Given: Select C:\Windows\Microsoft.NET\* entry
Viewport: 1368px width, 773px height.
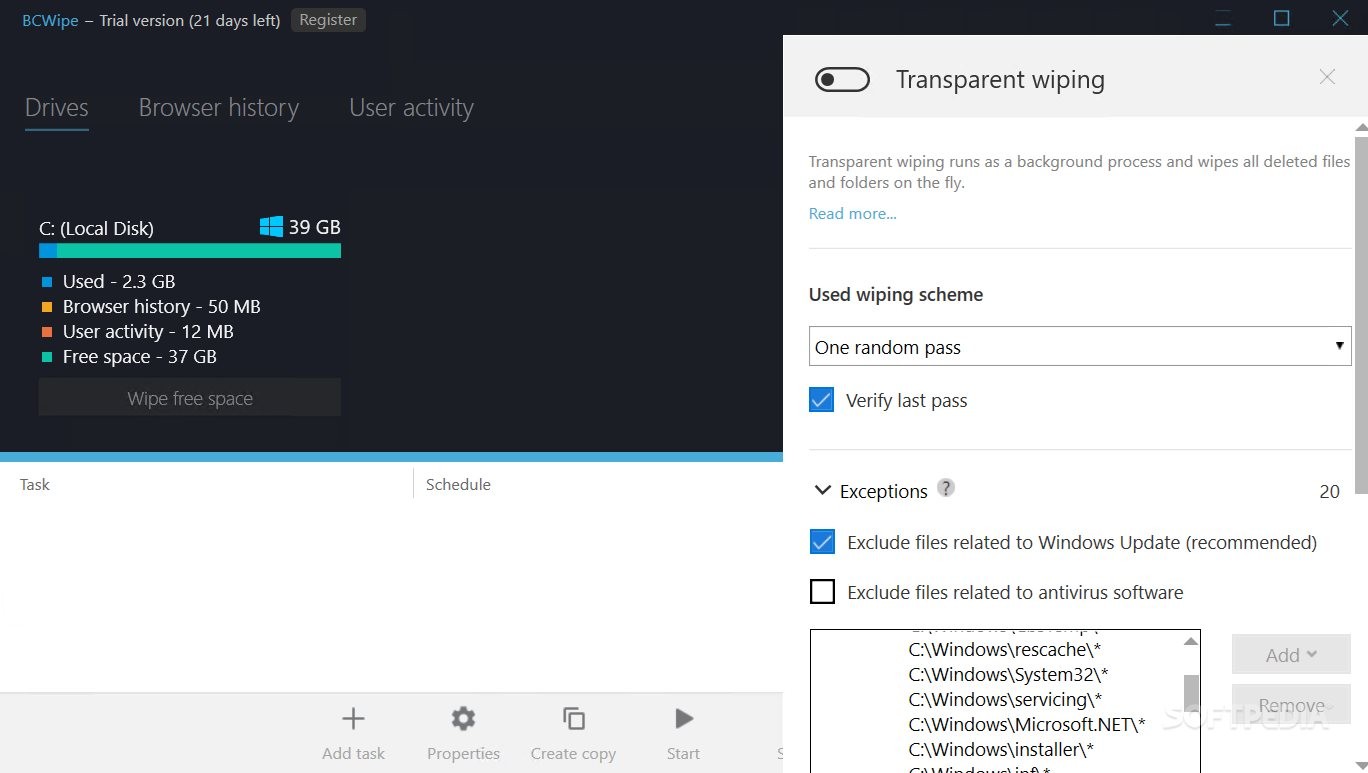Looking at the screenshot, I should [x=1027, y=724].
